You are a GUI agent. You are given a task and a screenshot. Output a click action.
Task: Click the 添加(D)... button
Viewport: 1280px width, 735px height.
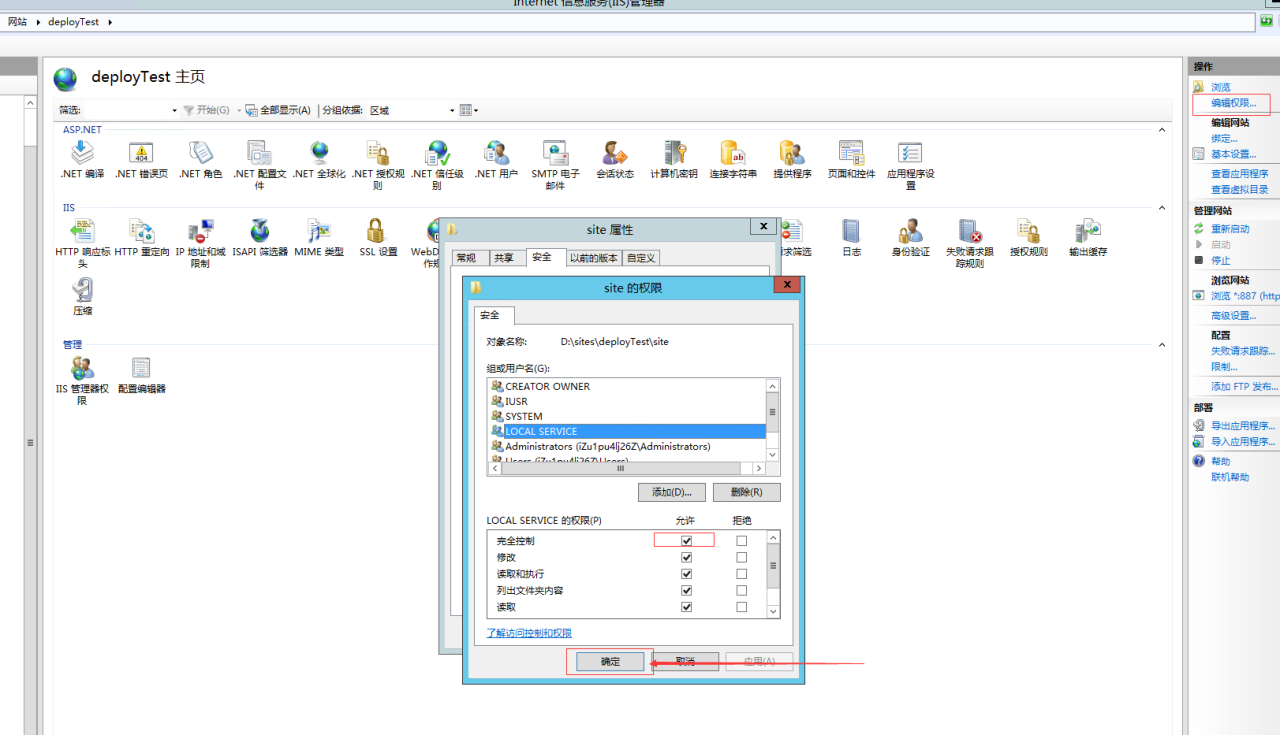click(x=671, y=492)
